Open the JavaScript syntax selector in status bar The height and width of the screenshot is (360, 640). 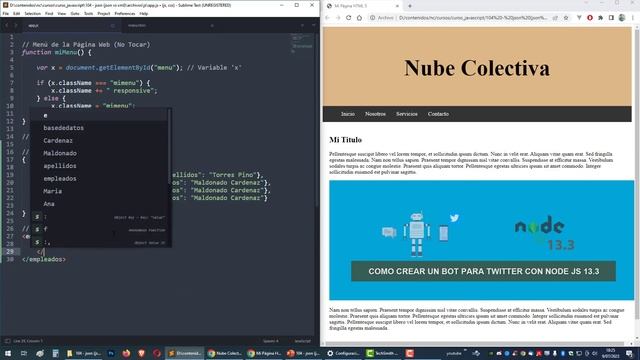(303, 341)
